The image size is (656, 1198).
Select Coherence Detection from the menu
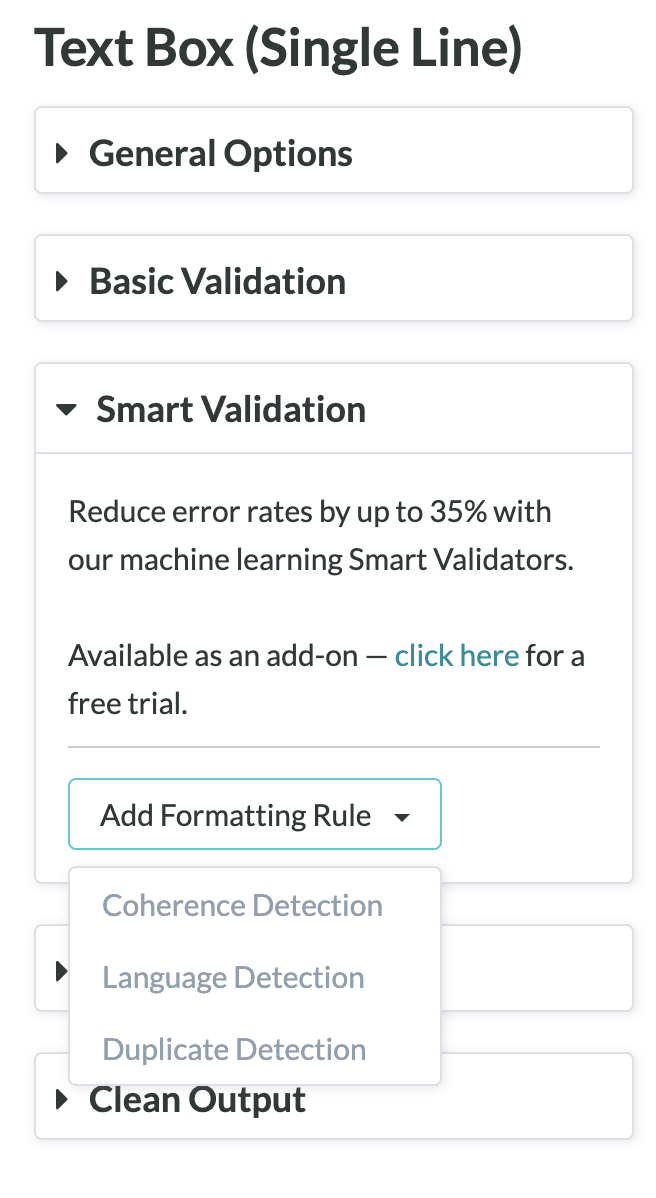[242, 905]
